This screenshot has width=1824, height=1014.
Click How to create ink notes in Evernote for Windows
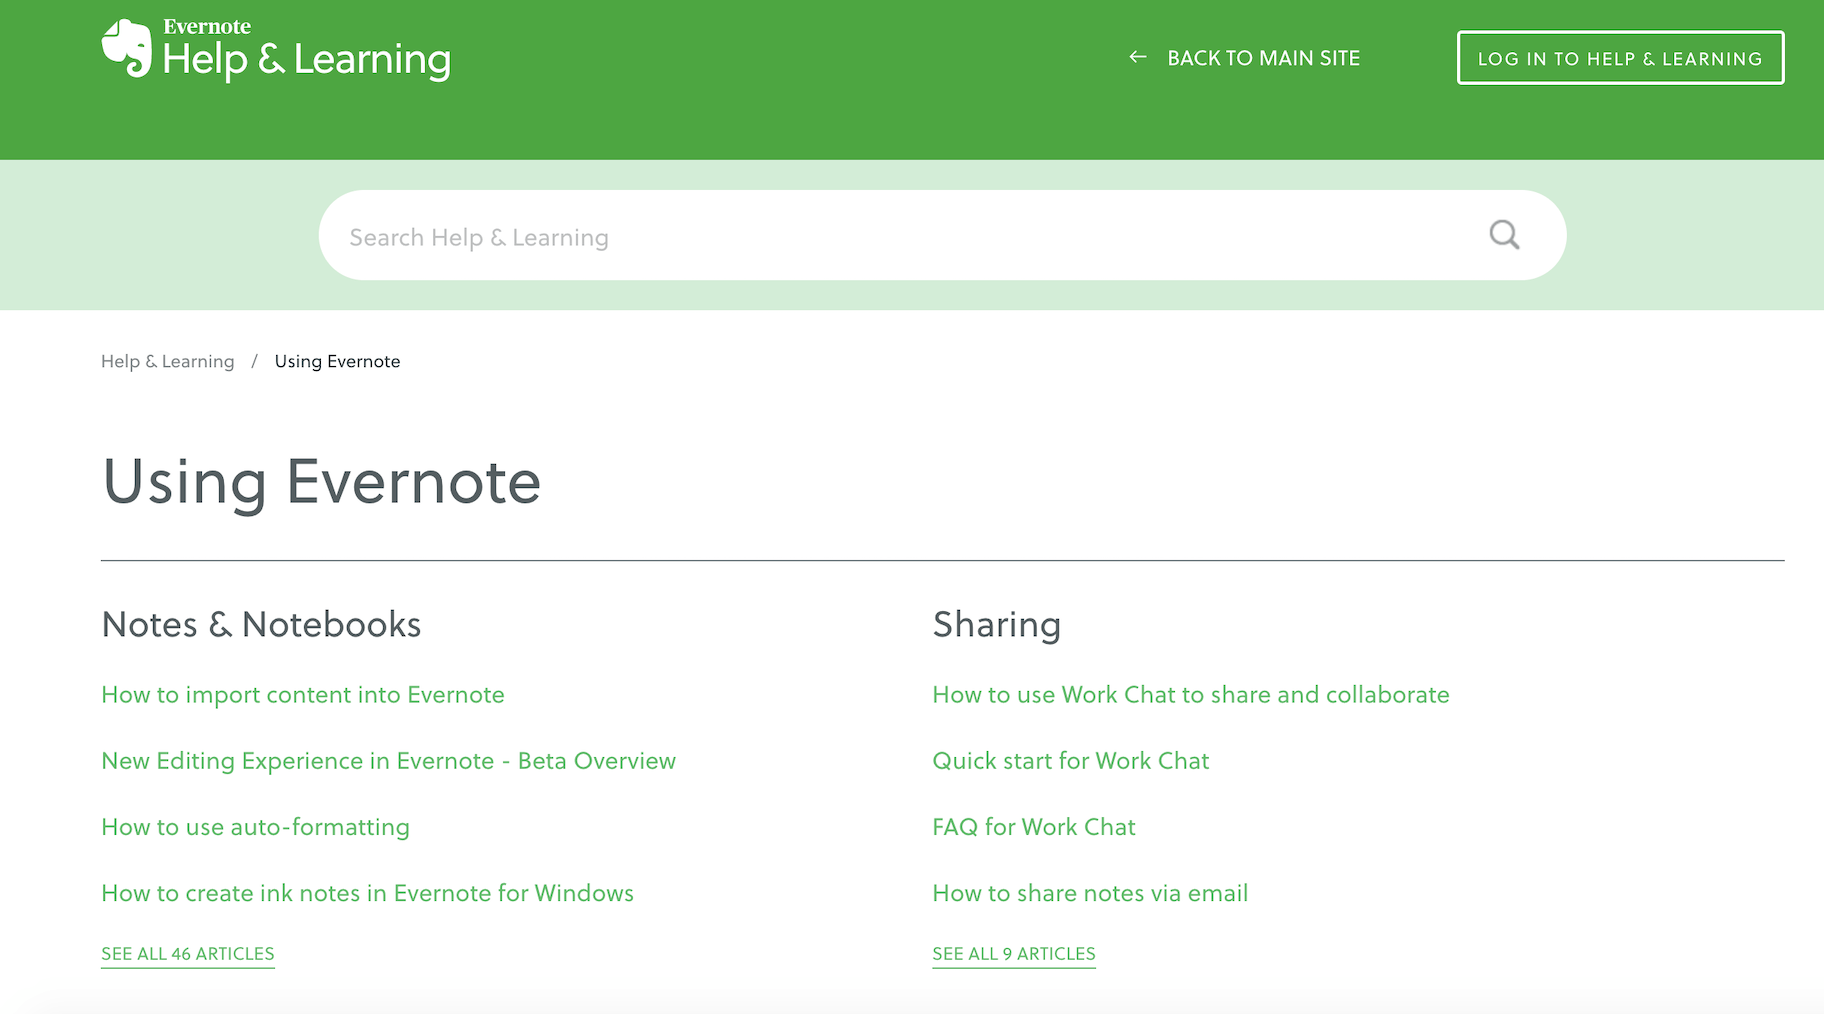pos(366,893)
